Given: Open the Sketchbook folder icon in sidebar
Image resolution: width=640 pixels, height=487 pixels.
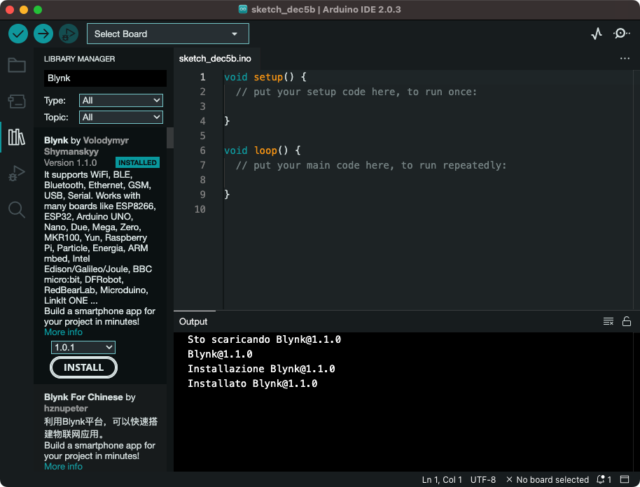Looking at the screenshot, I should 16,66.
